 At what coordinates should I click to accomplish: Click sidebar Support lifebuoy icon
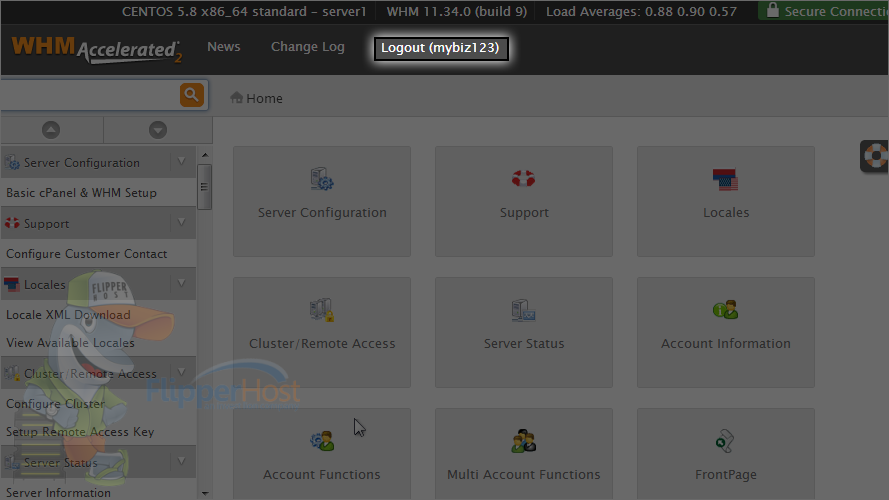coord(12,223)
